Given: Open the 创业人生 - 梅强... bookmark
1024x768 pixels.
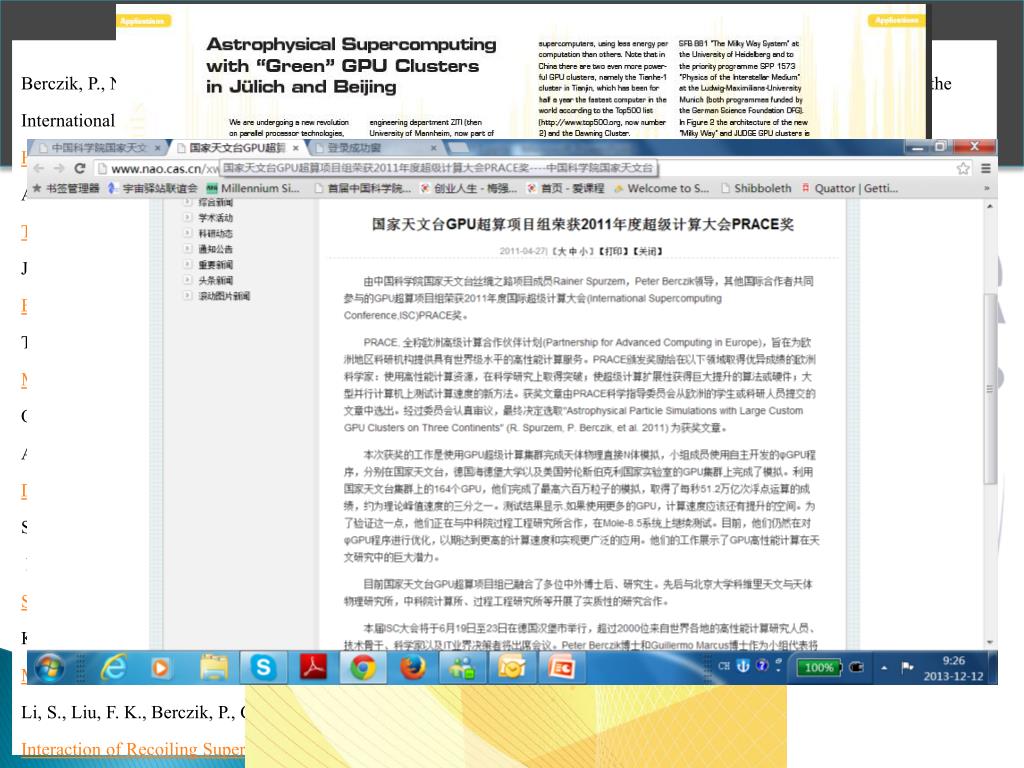Looking at the screenshot, I should point(469,188).
